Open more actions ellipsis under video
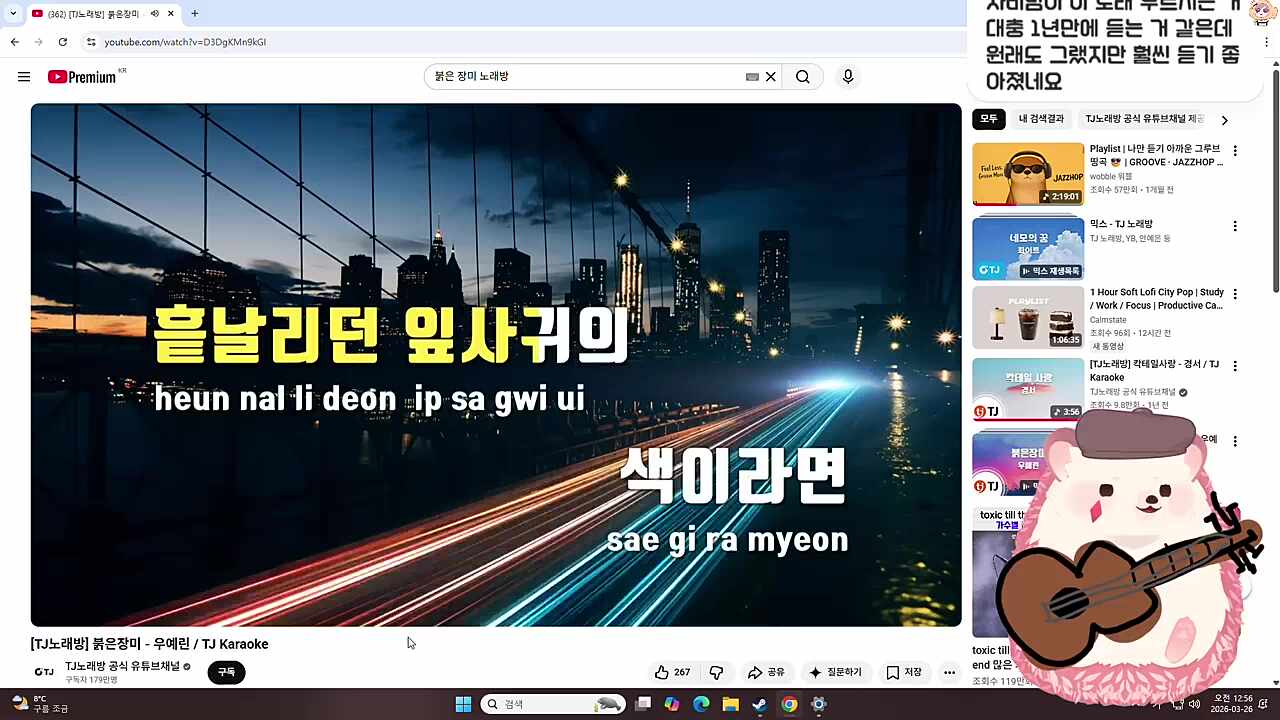The width and height of the screenshot is (1280, 720). [x=950, y=673]
